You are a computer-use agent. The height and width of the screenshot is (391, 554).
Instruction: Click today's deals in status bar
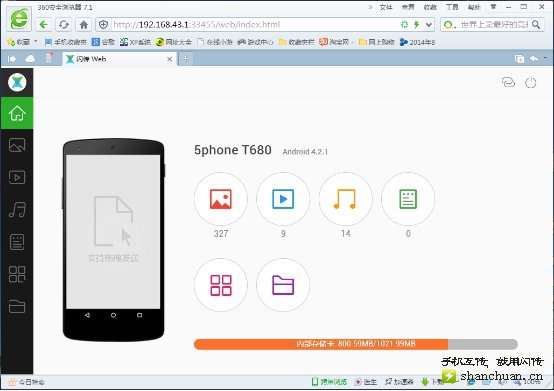[26, 382]
